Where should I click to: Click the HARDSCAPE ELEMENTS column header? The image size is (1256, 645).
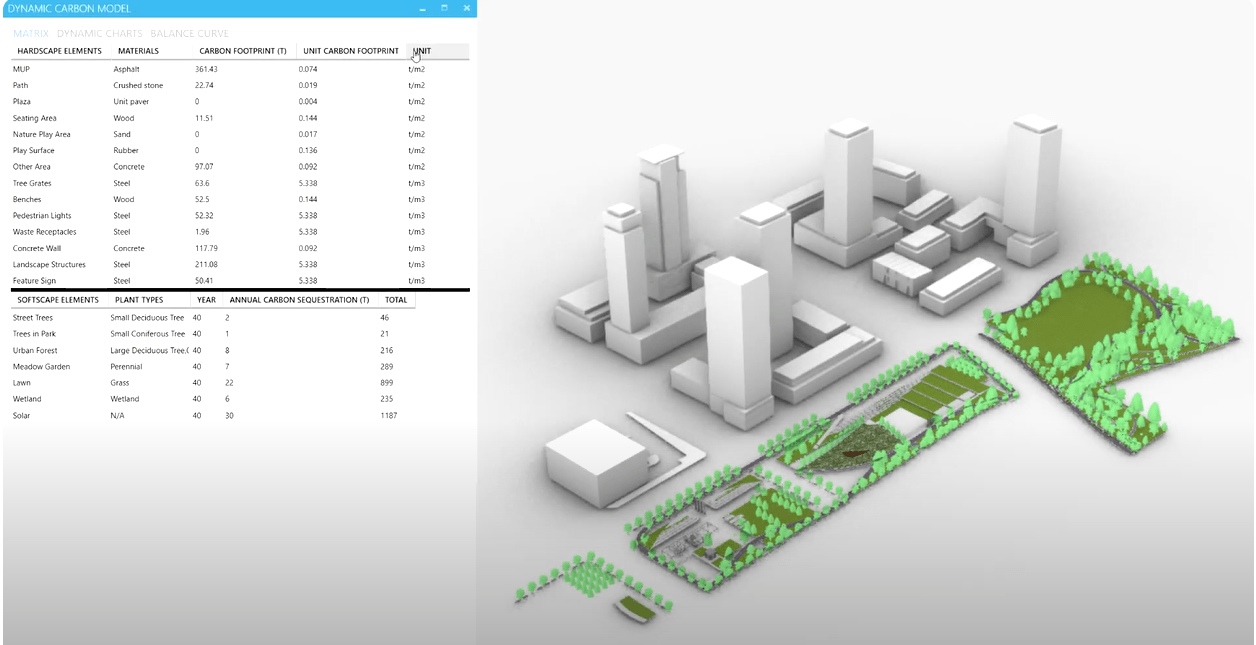59,51
